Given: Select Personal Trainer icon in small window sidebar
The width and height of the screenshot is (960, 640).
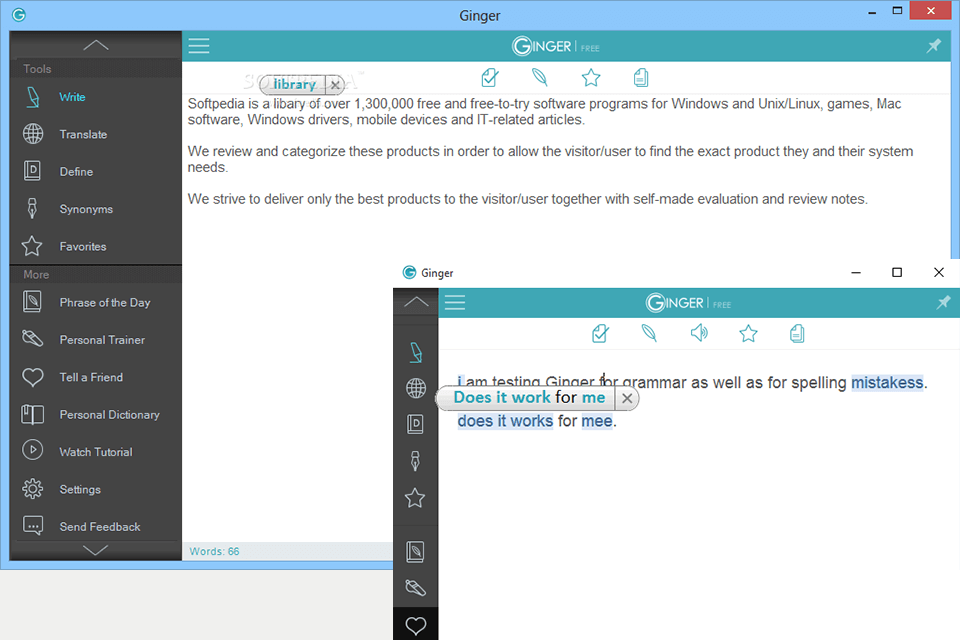Looking at the screenshot, I should click(416, 588).
